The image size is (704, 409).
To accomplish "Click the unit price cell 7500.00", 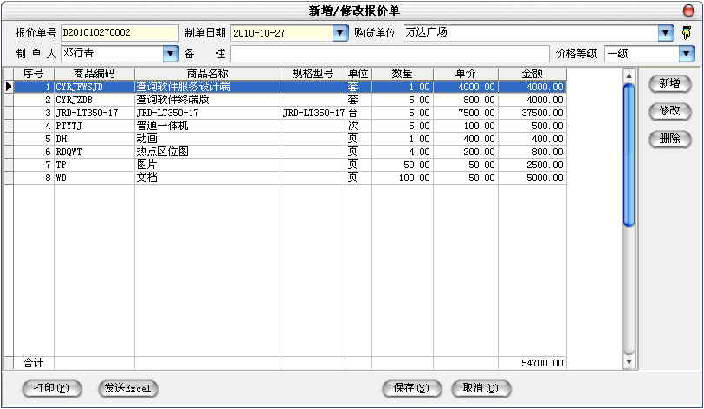I will 466,113.
